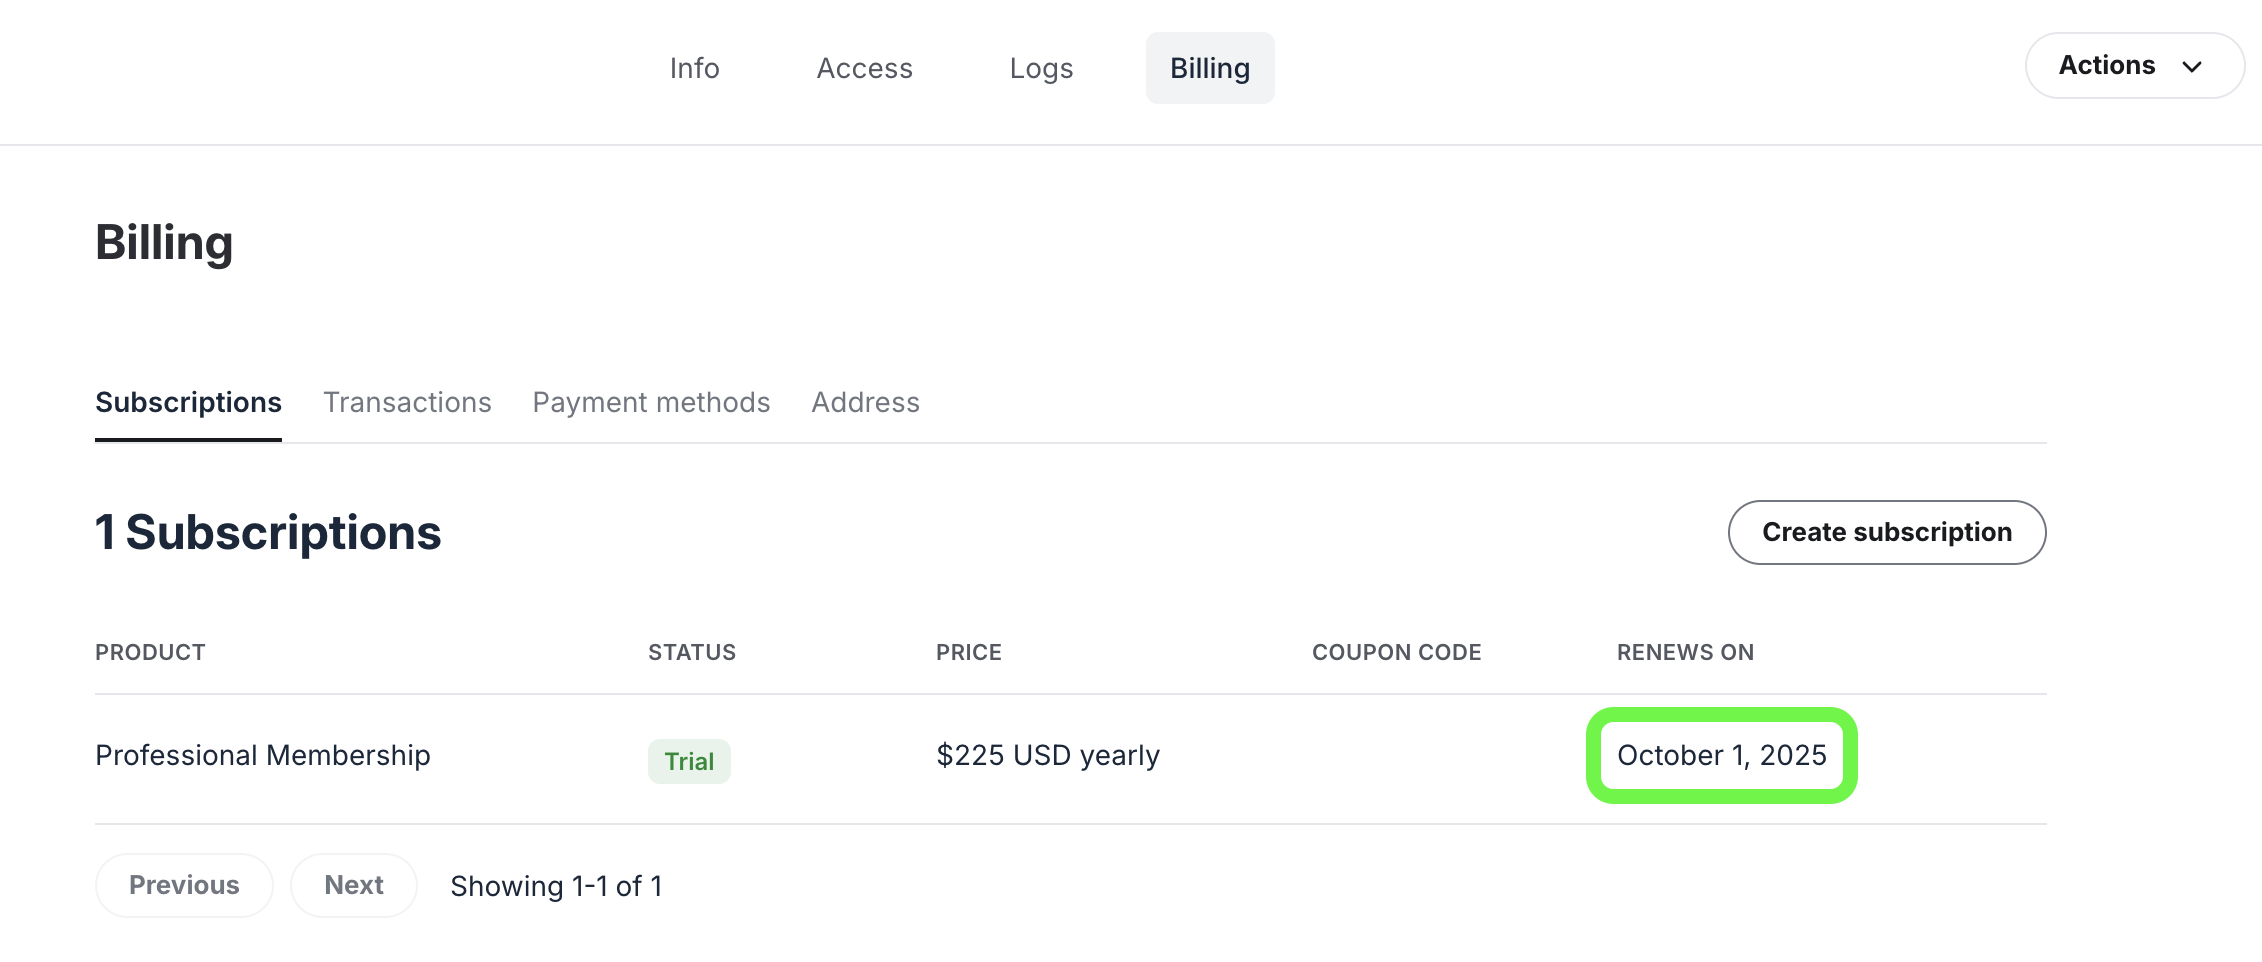
Task: Select the Billing tab in top navigation
Action: pos(1209,68)
